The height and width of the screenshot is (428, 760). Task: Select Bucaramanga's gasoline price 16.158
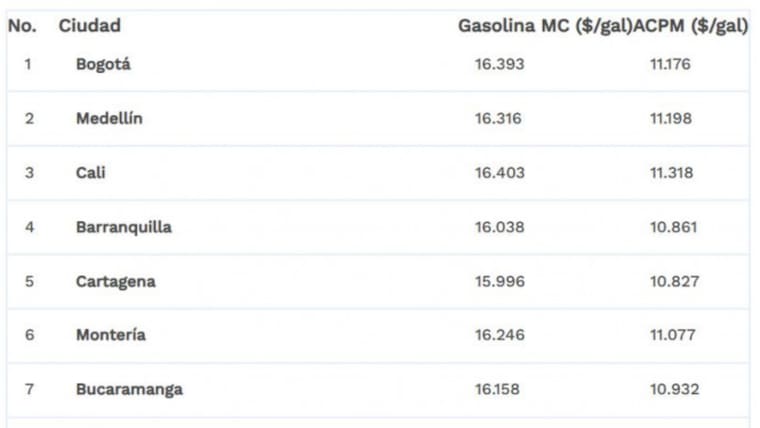[x=498, y=389]
